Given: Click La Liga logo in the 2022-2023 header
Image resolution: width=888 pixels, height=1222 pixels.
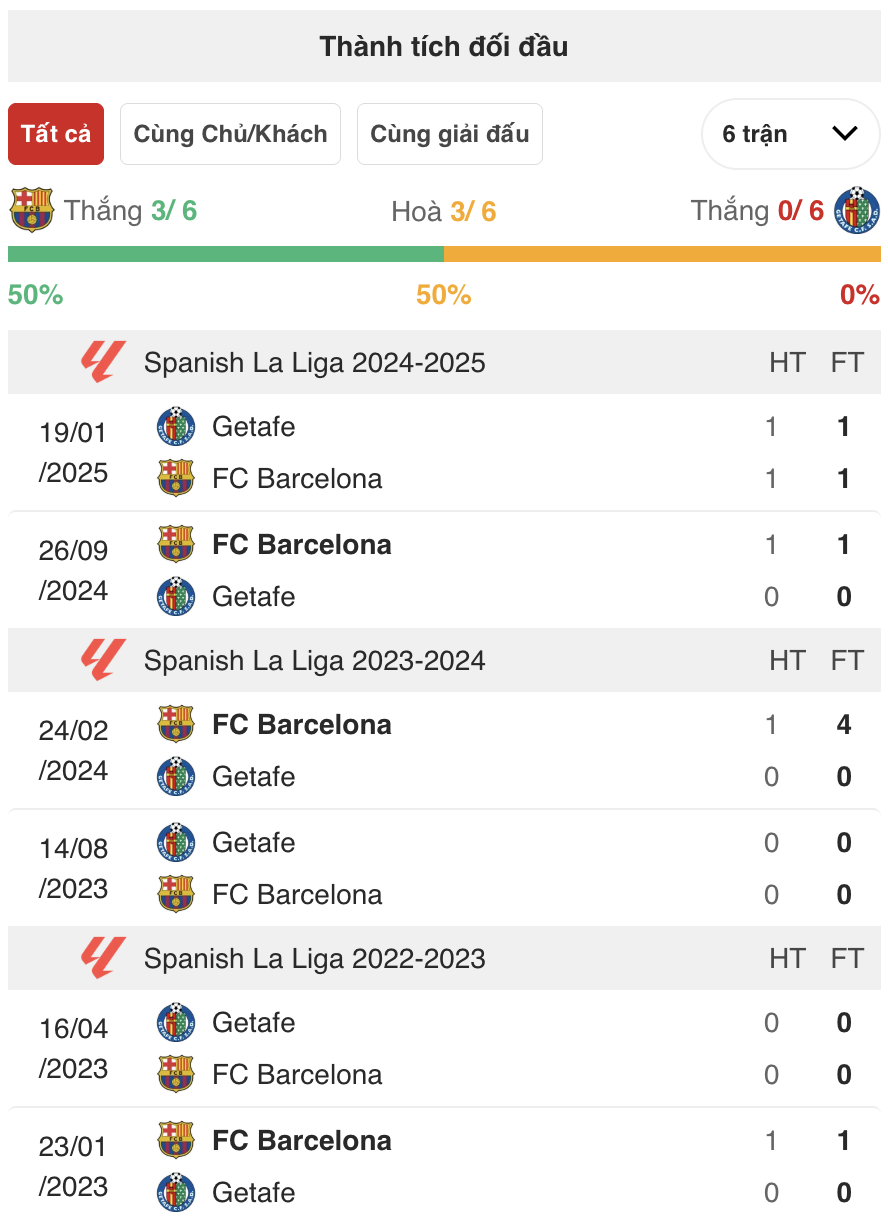Looking at the screenshot, I should [104, 958].
